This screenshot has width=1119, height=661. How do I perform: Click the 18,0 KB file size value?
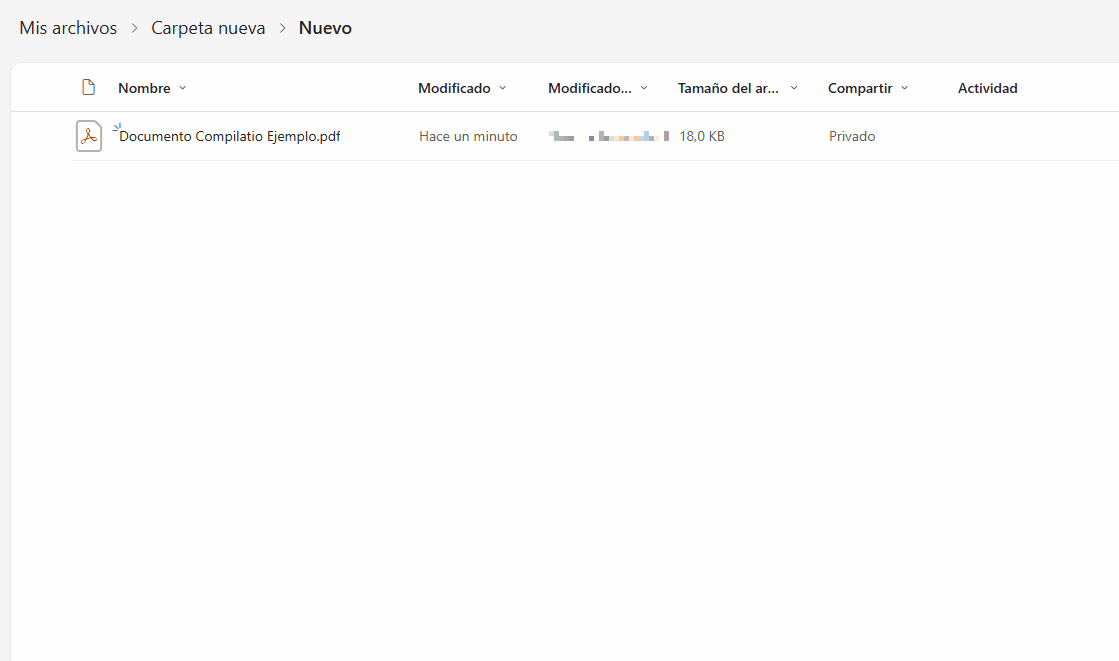(x=702, y=135)
